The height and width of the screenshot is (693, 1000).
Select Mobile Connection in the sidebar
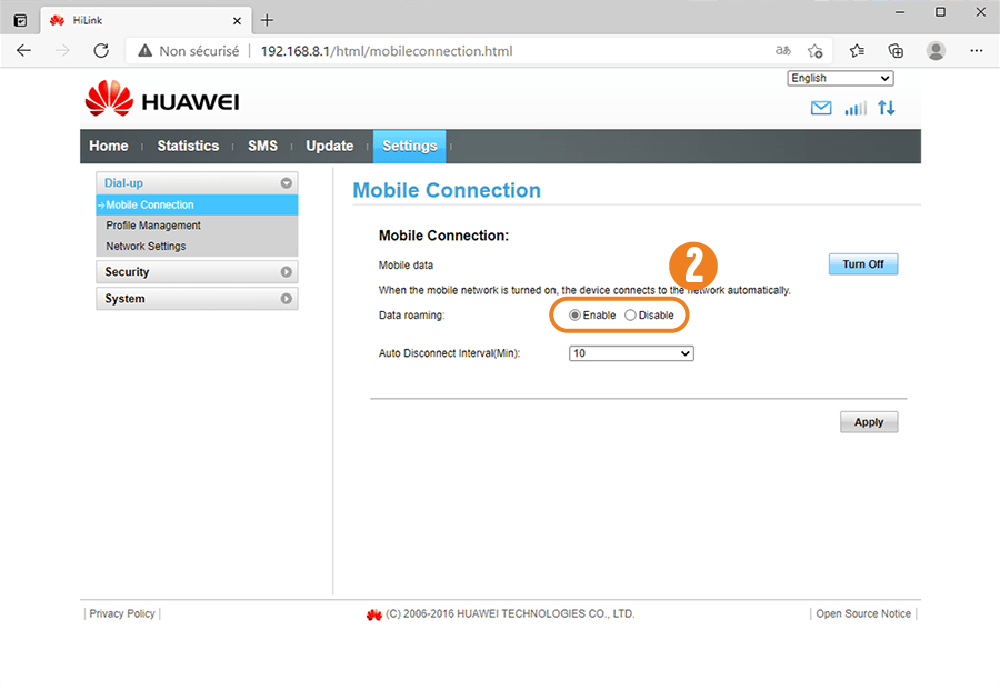point(197,205)
